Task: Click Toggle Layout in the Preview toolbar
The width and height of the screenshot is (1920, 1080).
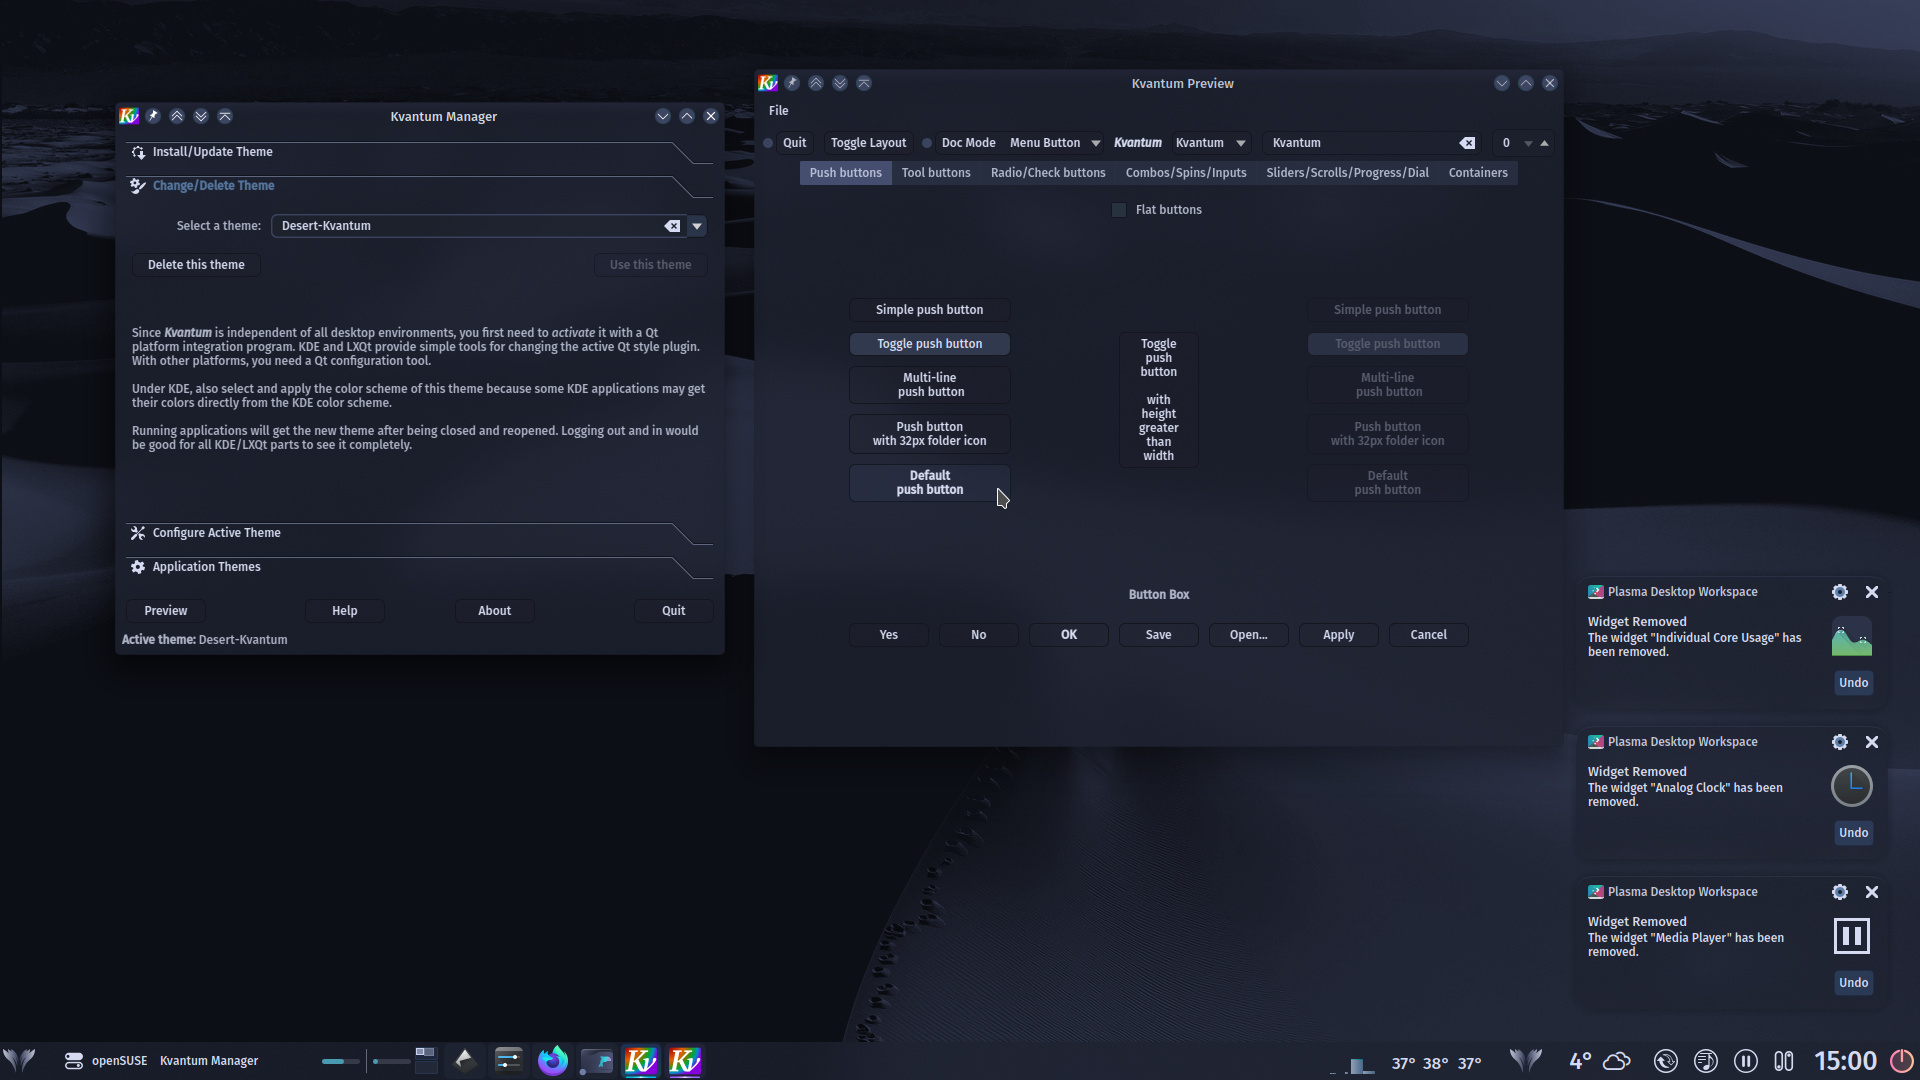Action: point(868,143)
